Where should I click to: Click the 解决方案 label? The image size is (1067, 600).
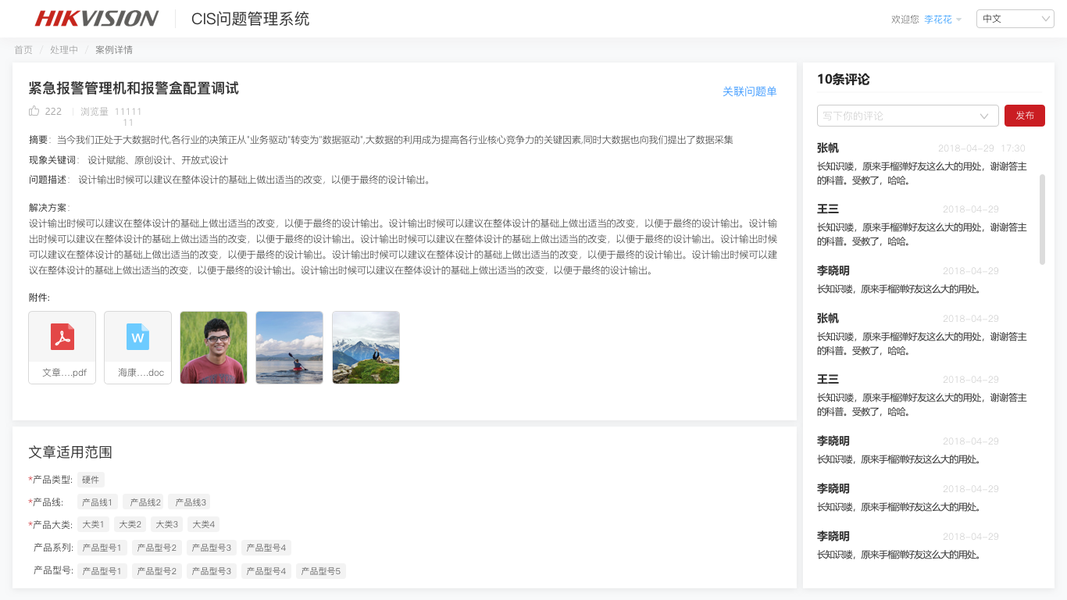49,207
